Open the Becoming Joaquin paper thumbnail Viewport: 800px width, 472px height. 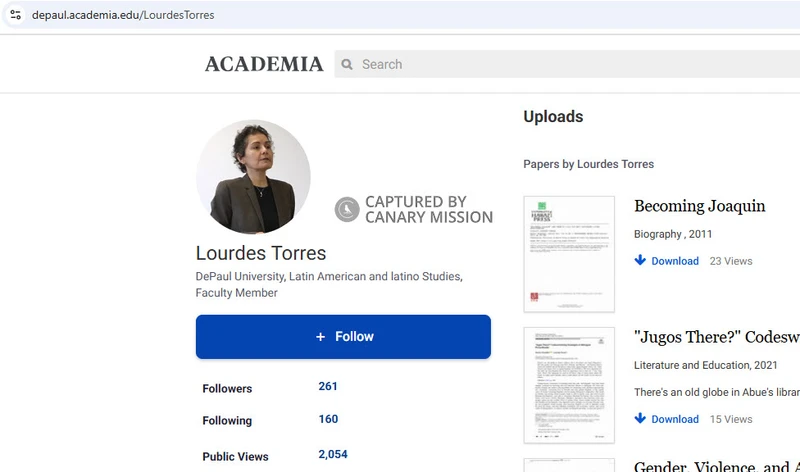click(x=569, y=254)
